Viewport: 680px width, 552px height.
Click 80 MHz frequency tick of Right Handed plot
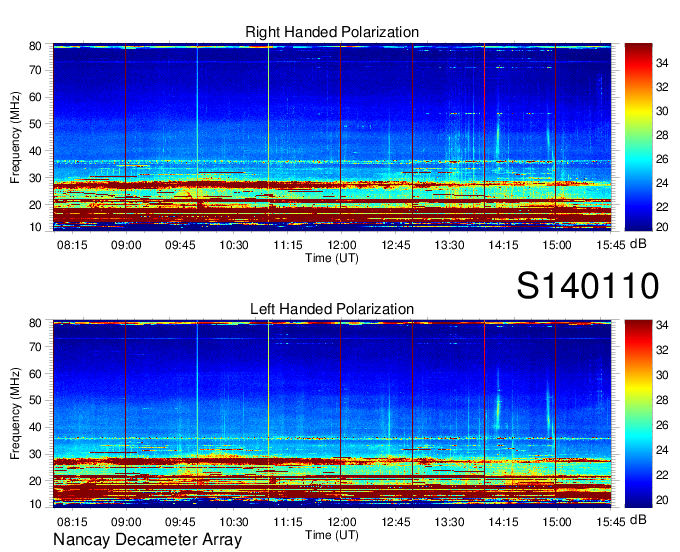[35, 46]
